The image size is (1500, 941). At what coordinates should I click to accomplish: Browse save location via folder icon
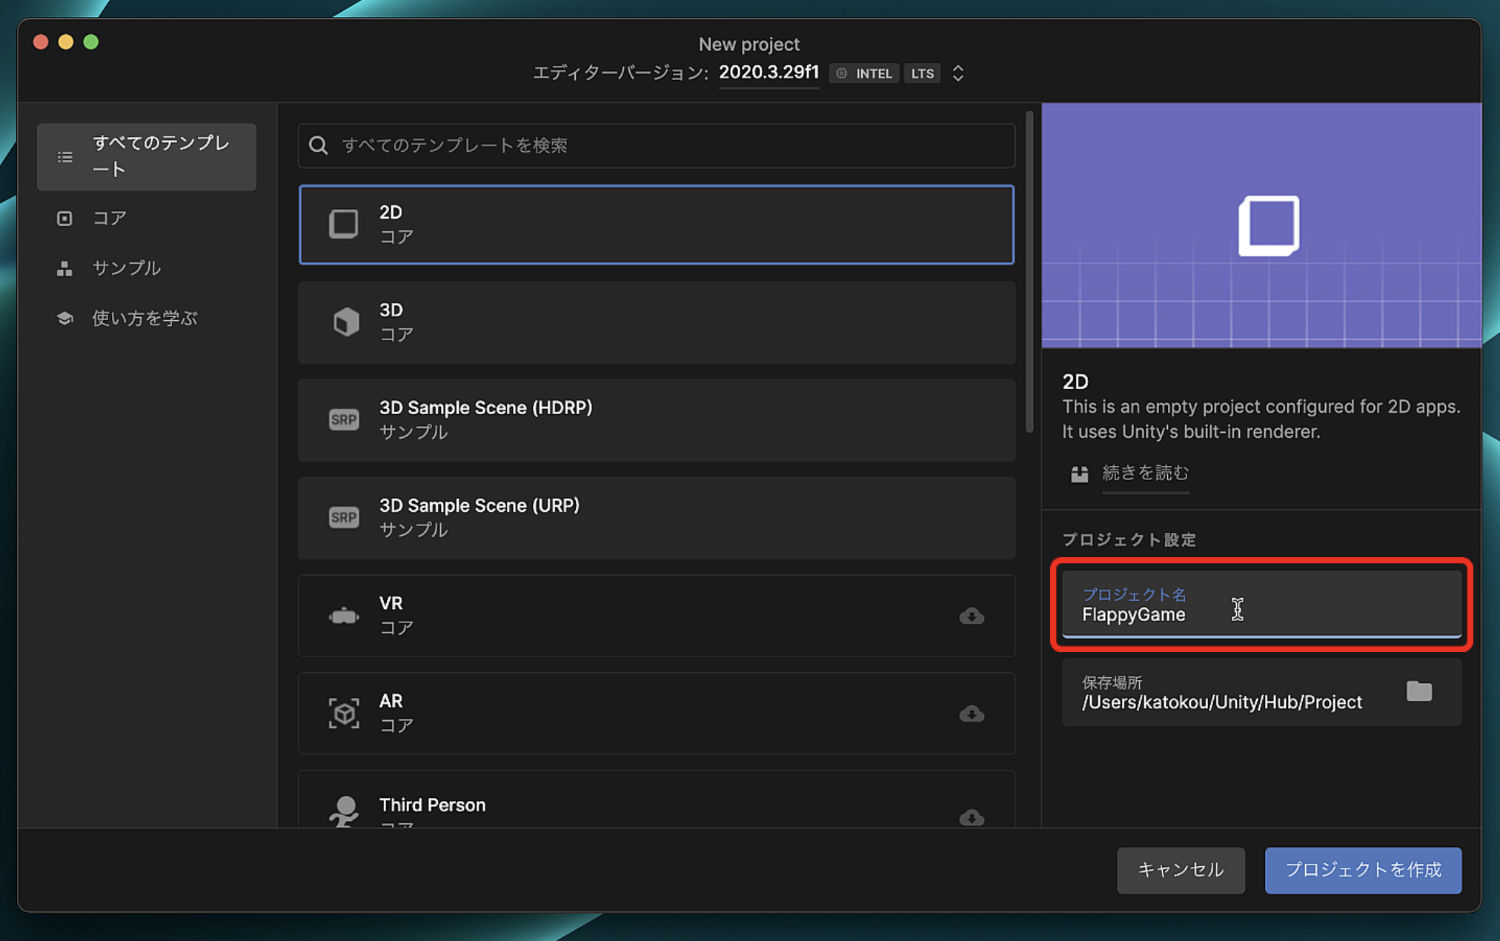[1419, 691]
